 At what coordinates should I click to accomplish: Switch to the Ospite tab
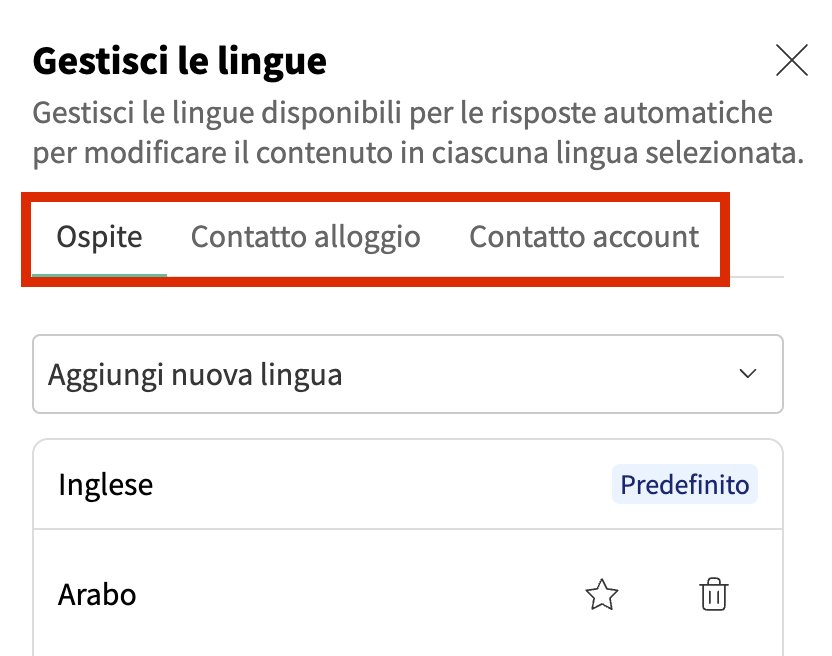coord(99,238)
